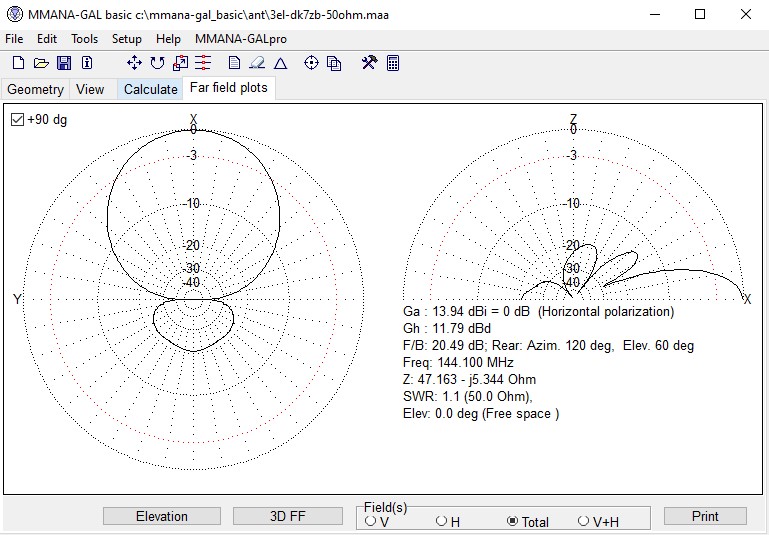
Task: Open the File menu
Action: pos(14,39)
